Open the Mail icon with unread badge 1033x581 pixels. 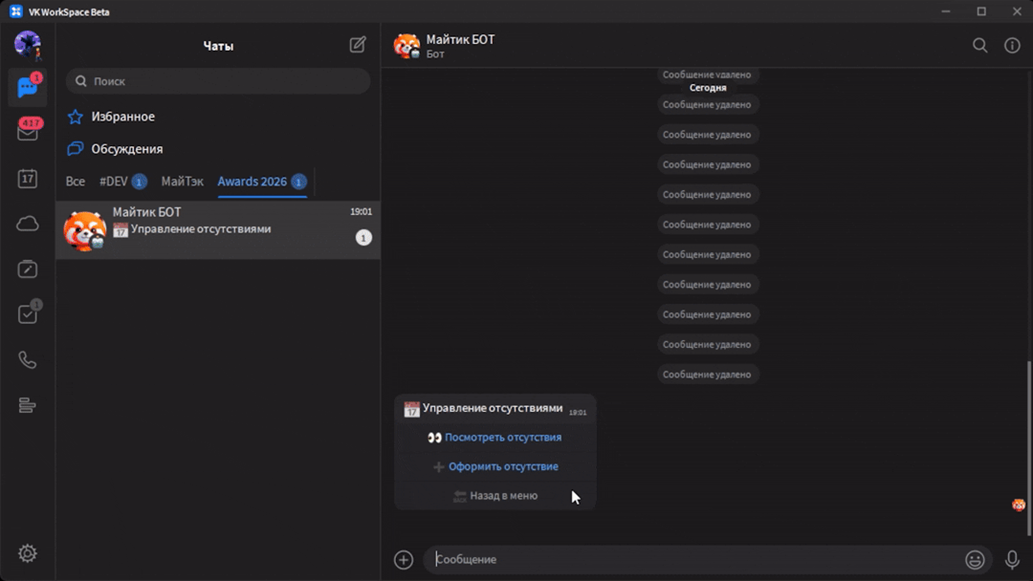(x=27, y=132)
